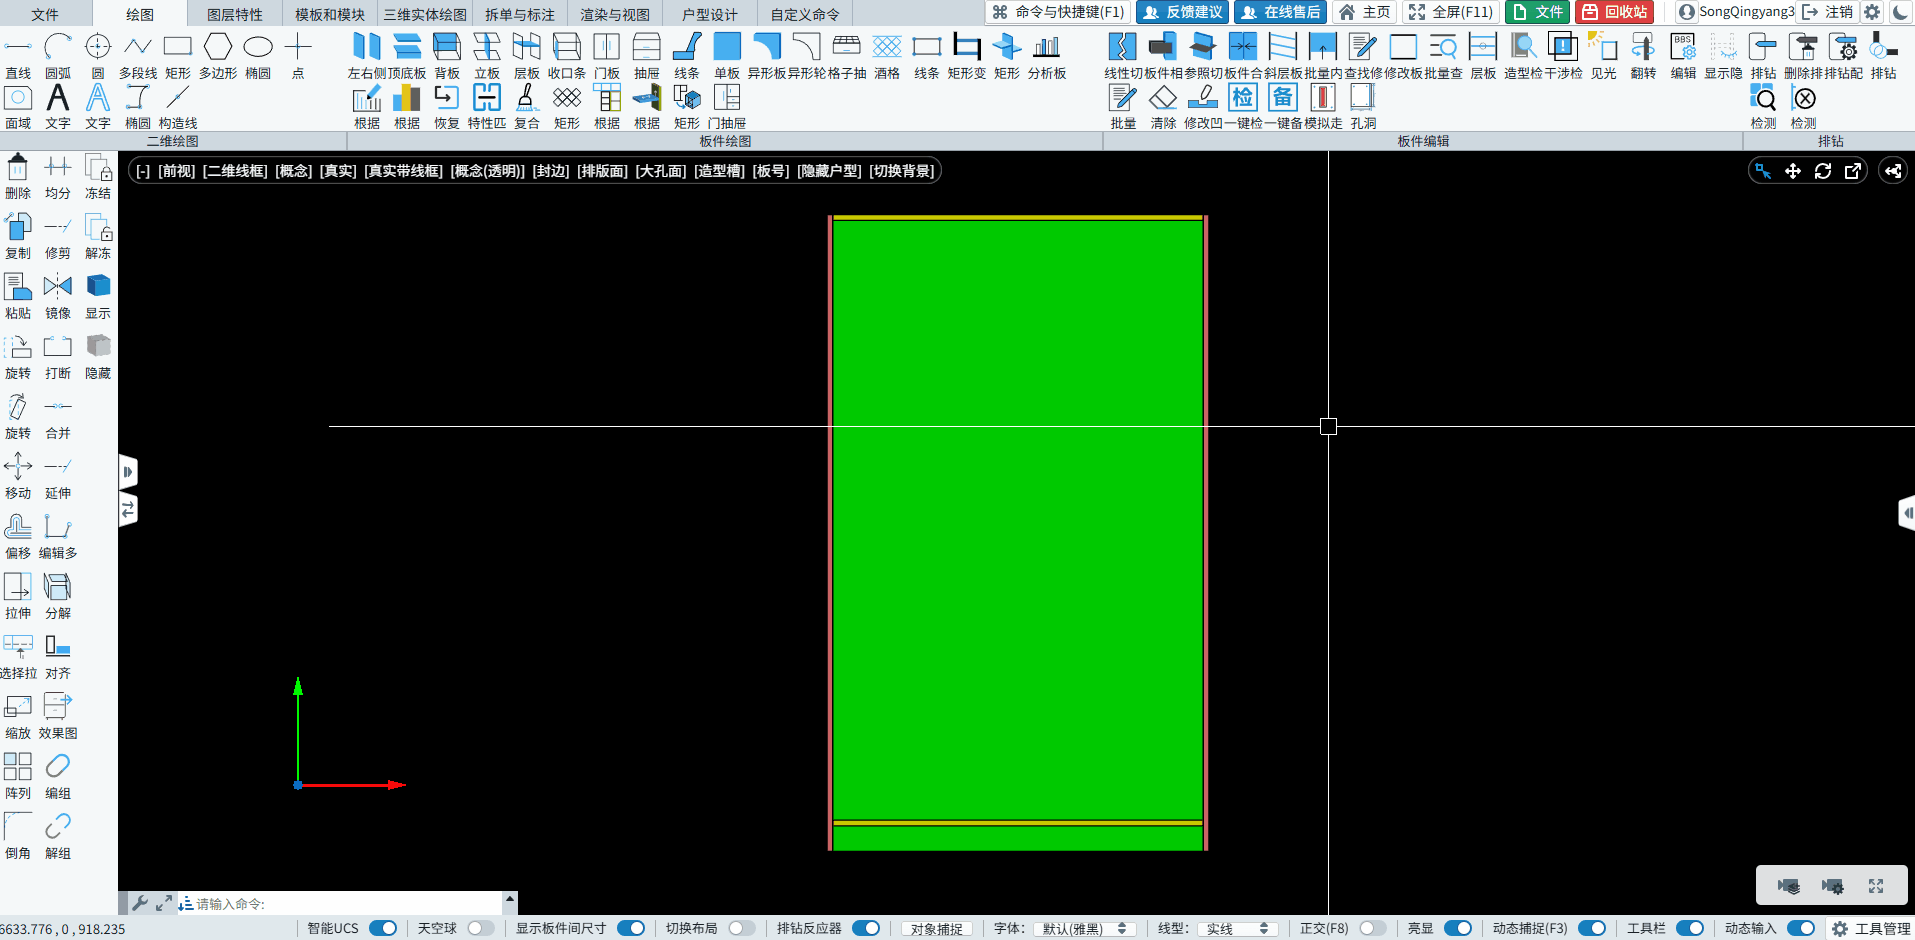Switch to the 图层特性 ribbon tab
The height and width of the screenshot is (940, 1915).
(235, 14)
